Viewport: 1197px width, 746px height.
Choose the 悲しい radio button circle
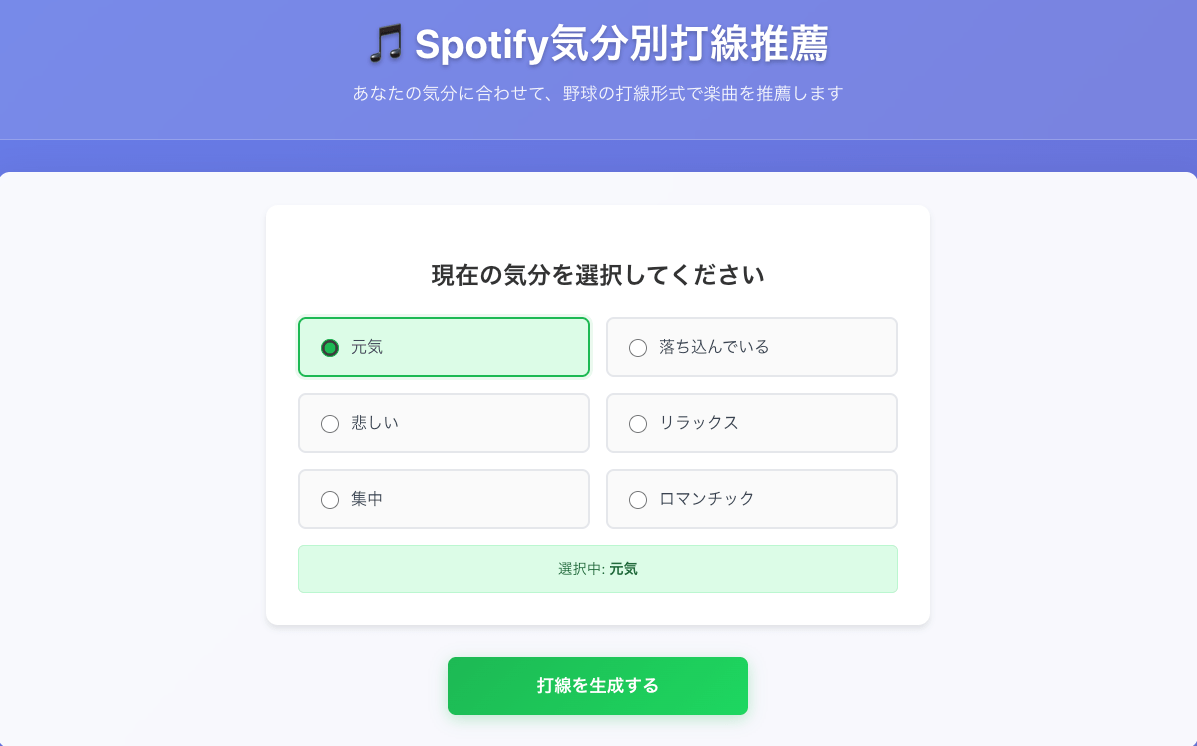click(330, 424)
